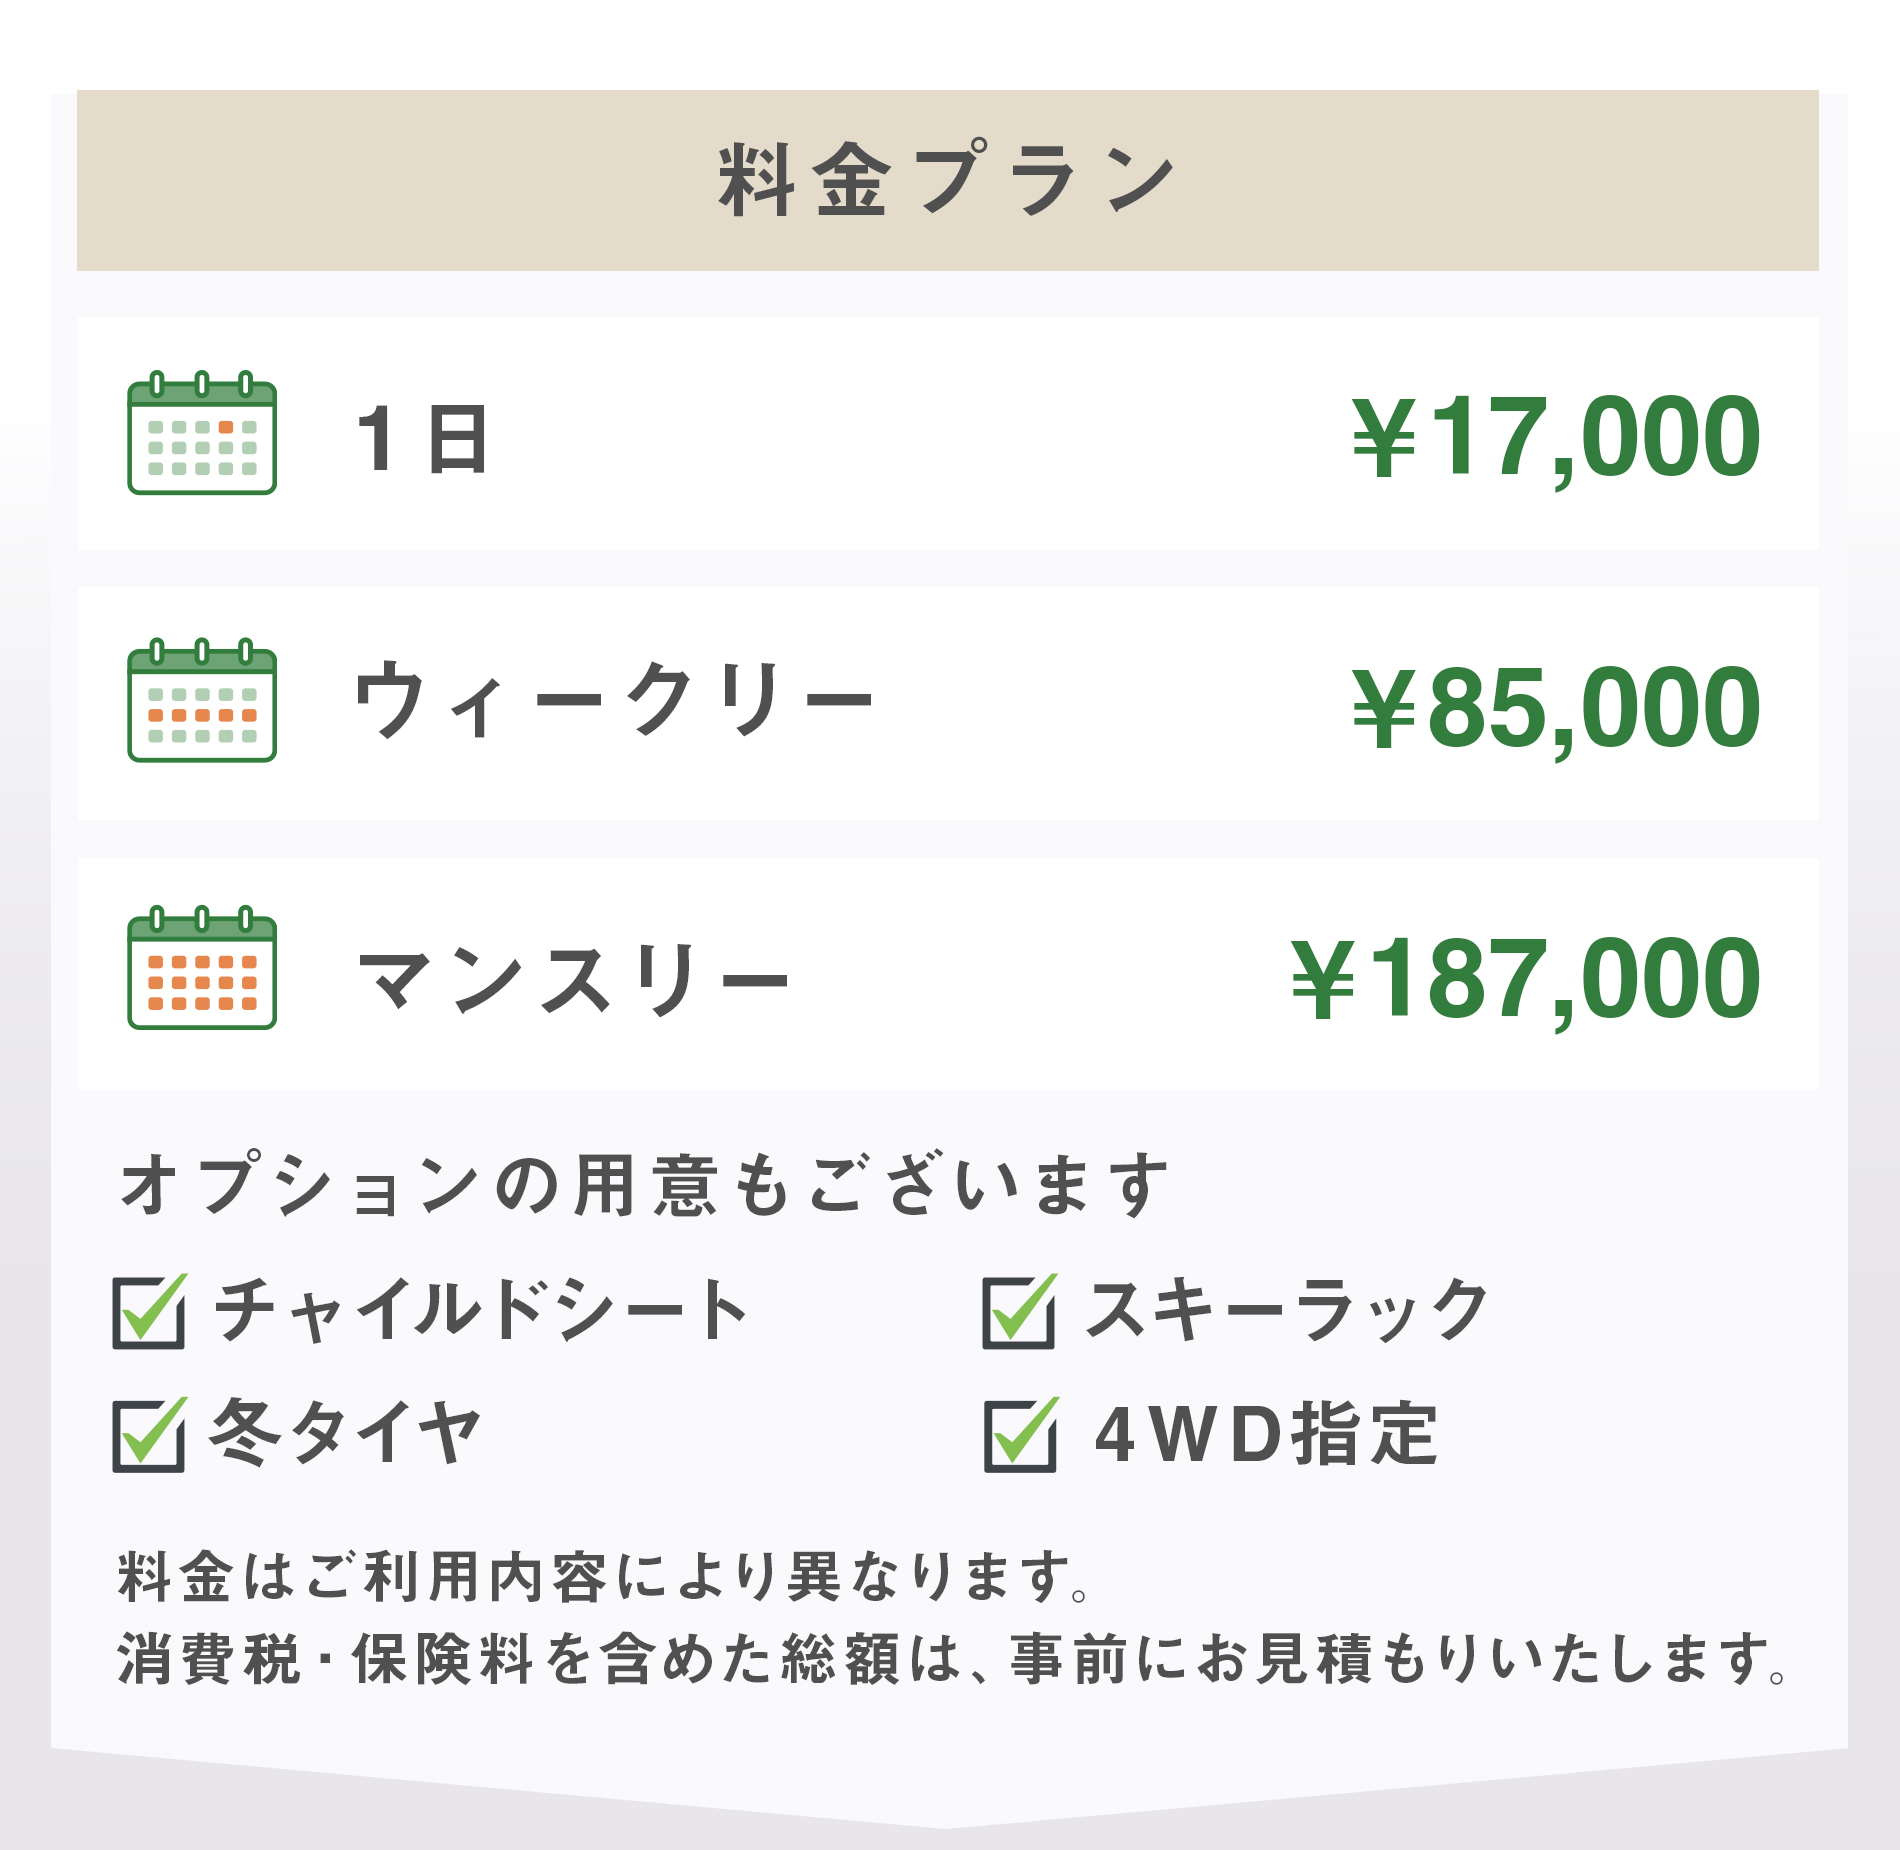Toggle the スキーラック checkbox
The image size is (1900, 1850).
(x=1019, y=1313)
